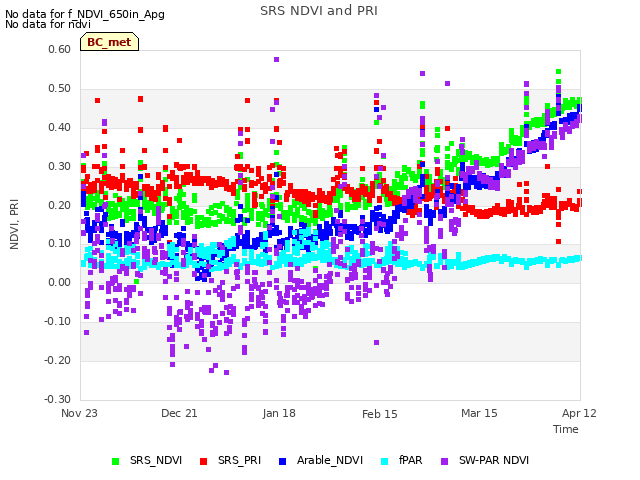Viewport: 640px width, 480px height.
Task: Click the 'No data for ndvi' message
Action: pyautogui.click(x=48, y=24)
